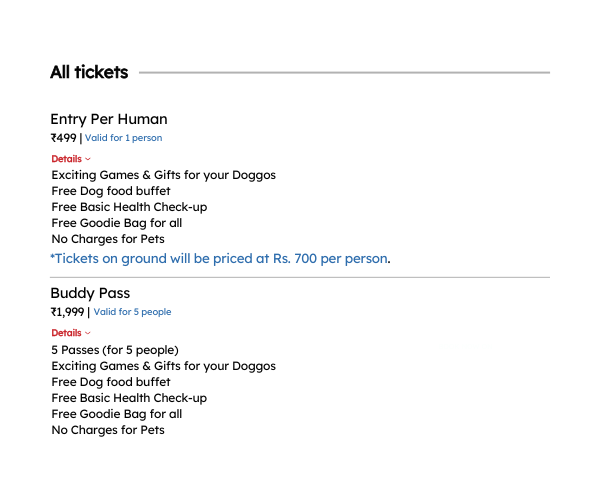Screen dimensions: 600x500
Task: Click chevron beside Entry Per Human Details
Action: 88,159
